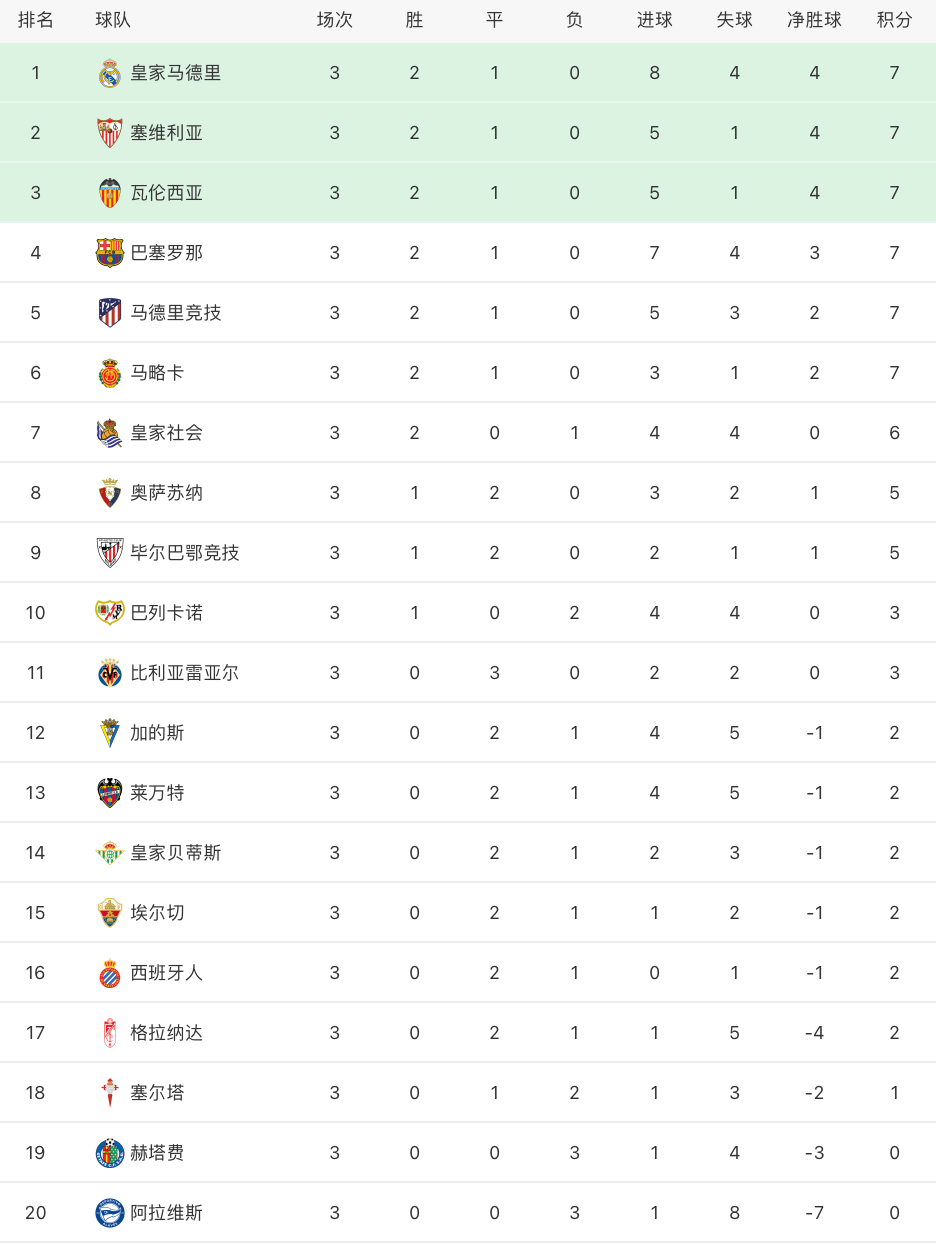
Task: Select the Villarreal yellow badge
Action: click(110, 673)
